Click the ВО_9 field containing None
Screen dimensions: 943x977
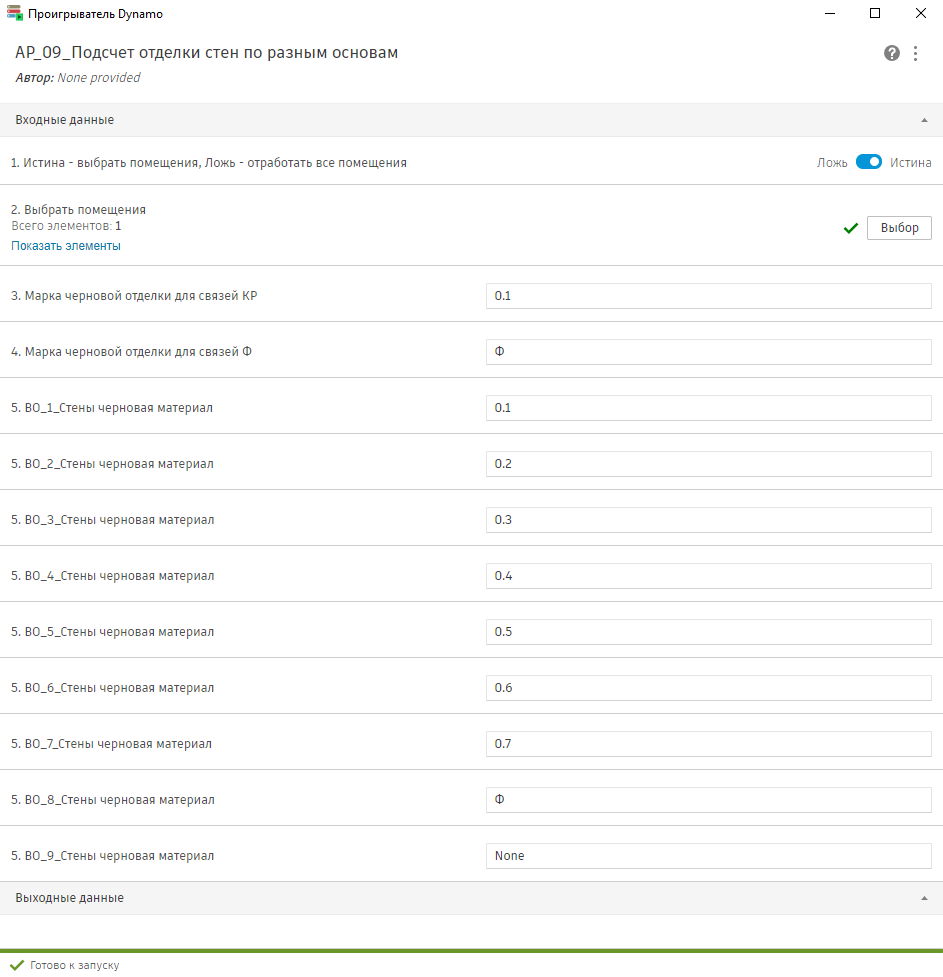pos(708,856)
